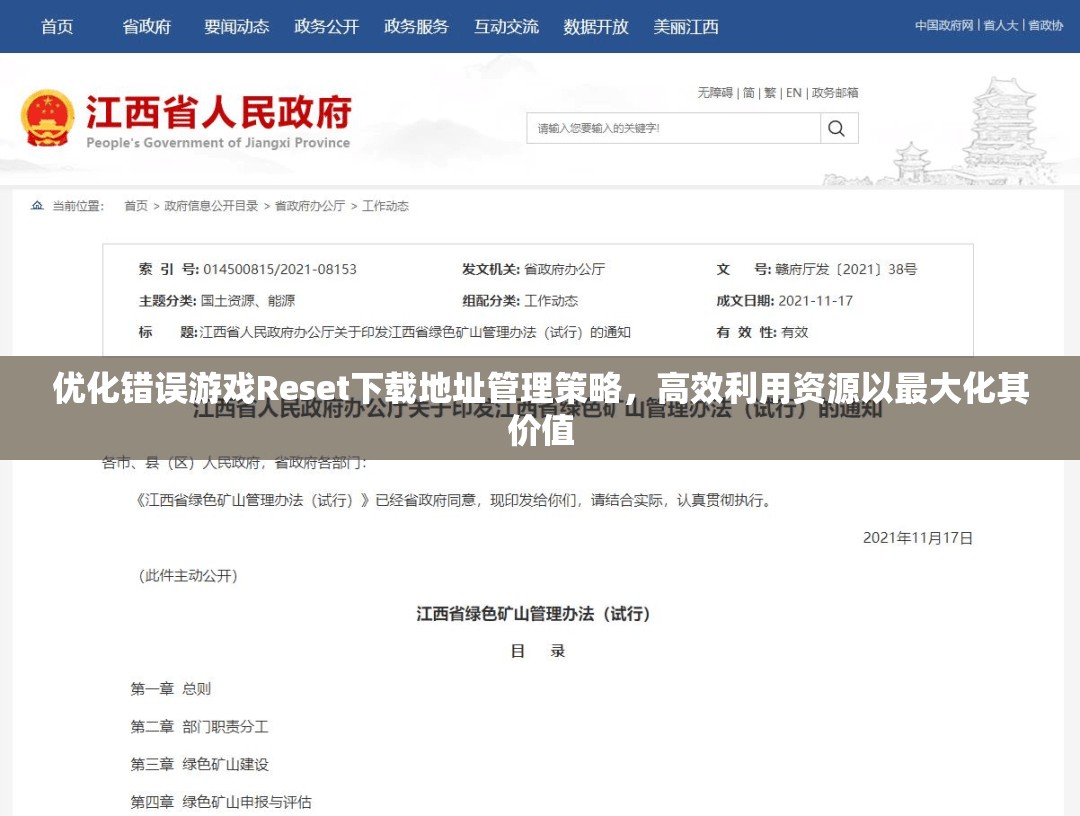Image resolution: width=1080 pixels, height=816 pixels.
Task: Select 国土资源、能源 subject category text
Action: 248,301
